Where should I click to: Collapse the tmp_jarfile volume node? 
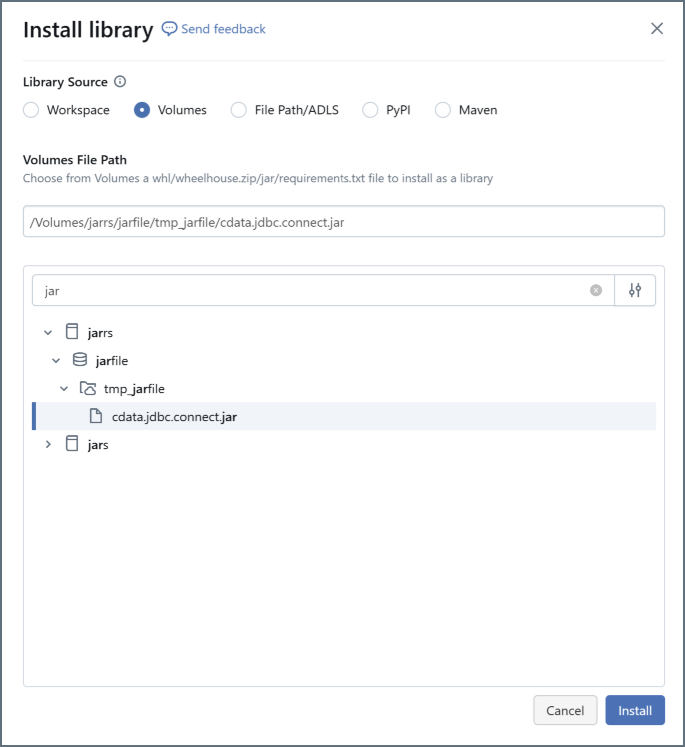click(64, 388)
